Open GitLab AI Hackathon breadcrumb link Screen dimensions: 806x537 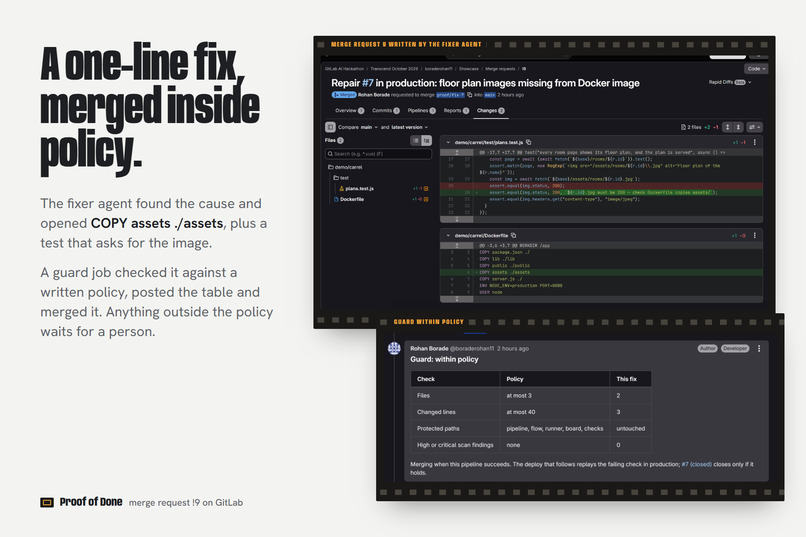(344, 69)
